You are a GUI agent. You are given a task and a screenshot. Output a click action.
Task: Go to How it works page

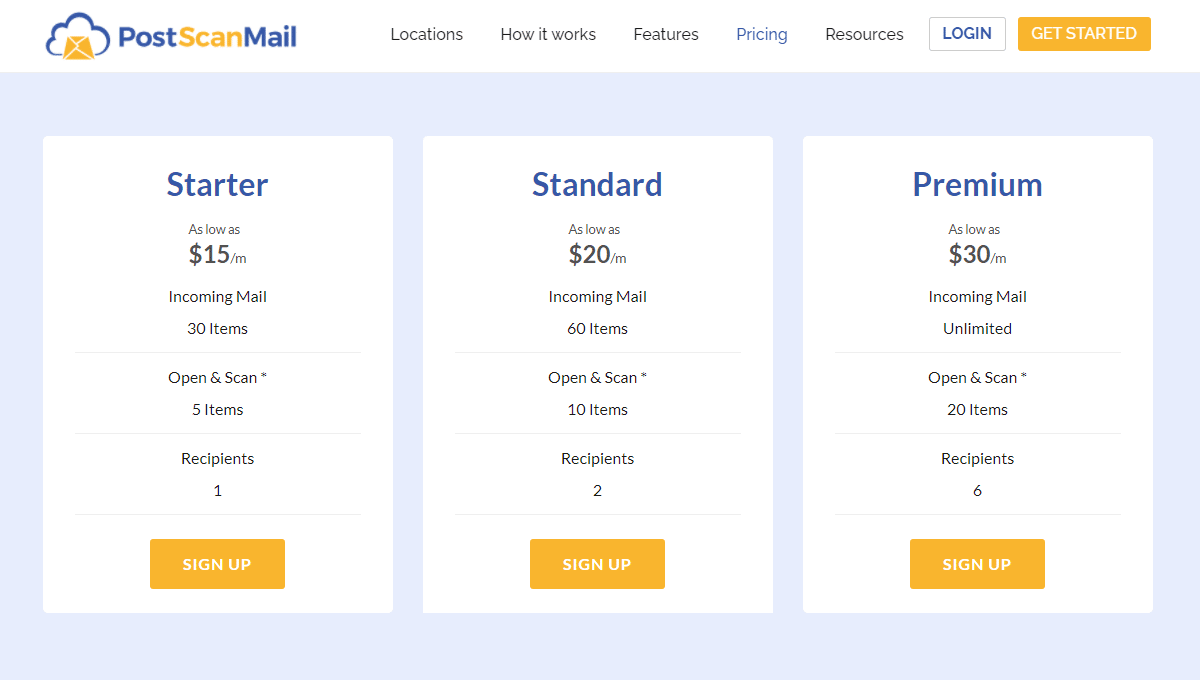[x=548, y=34]
